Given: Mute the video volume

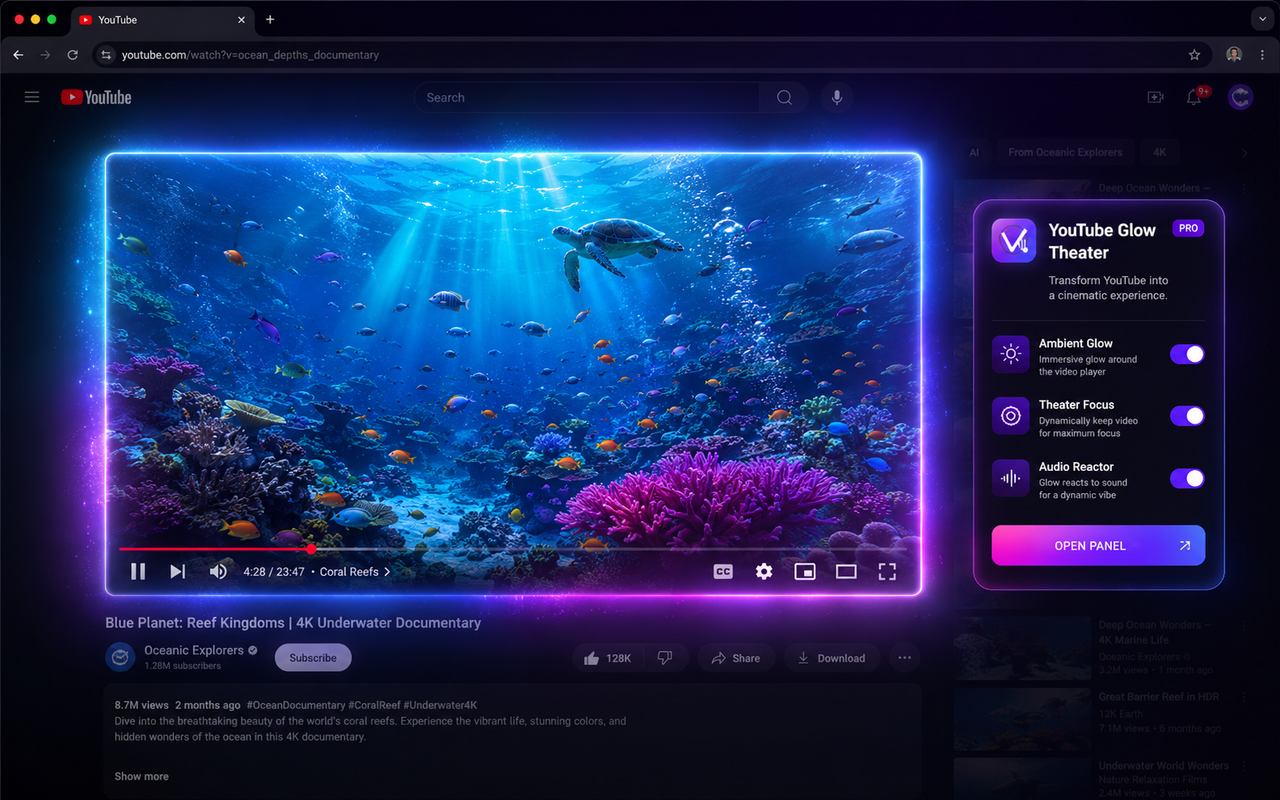Looking at the screenshot, I should point(218,571).
